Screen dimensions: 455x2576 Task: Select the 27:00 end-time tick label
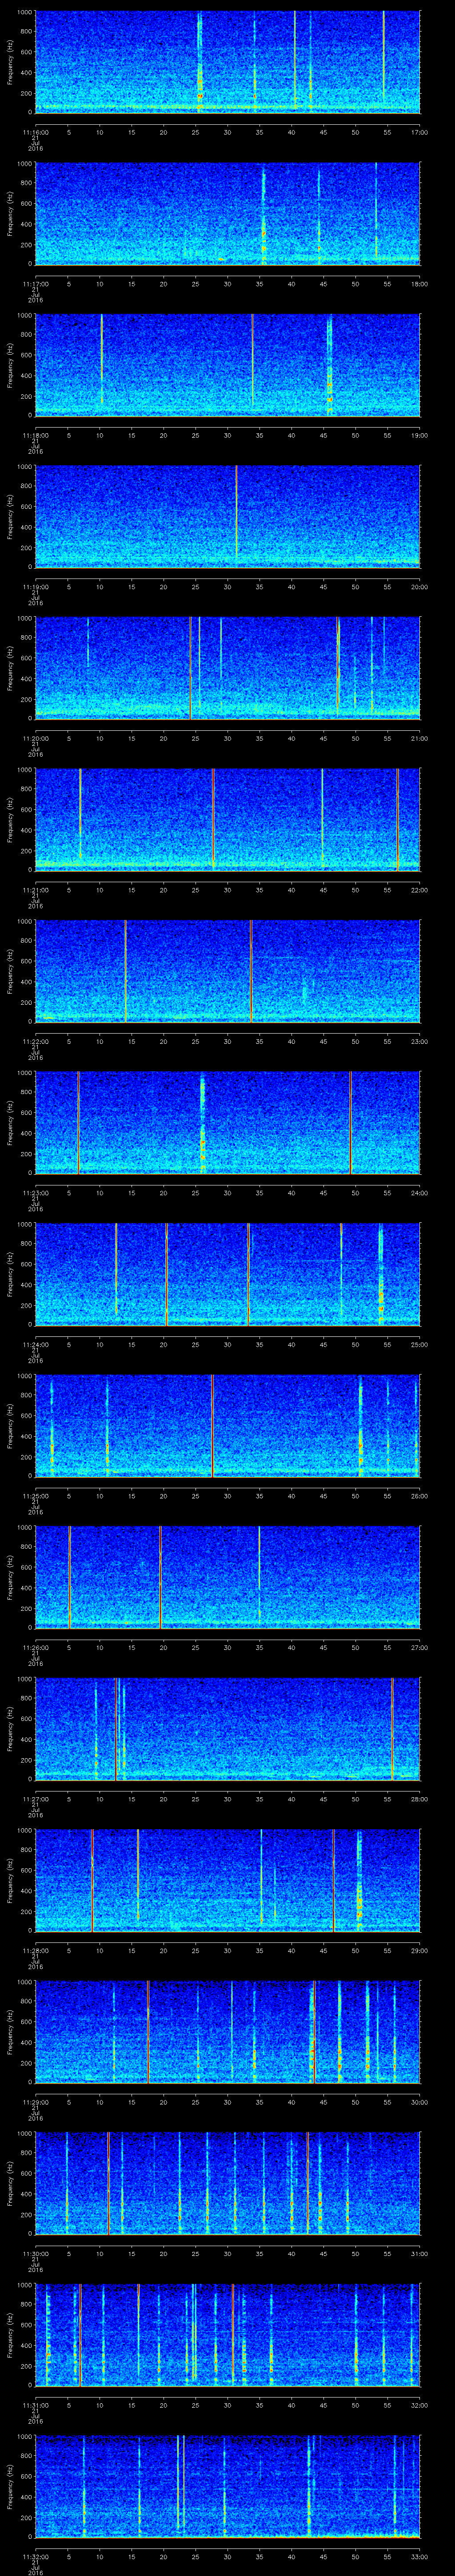419,1647
